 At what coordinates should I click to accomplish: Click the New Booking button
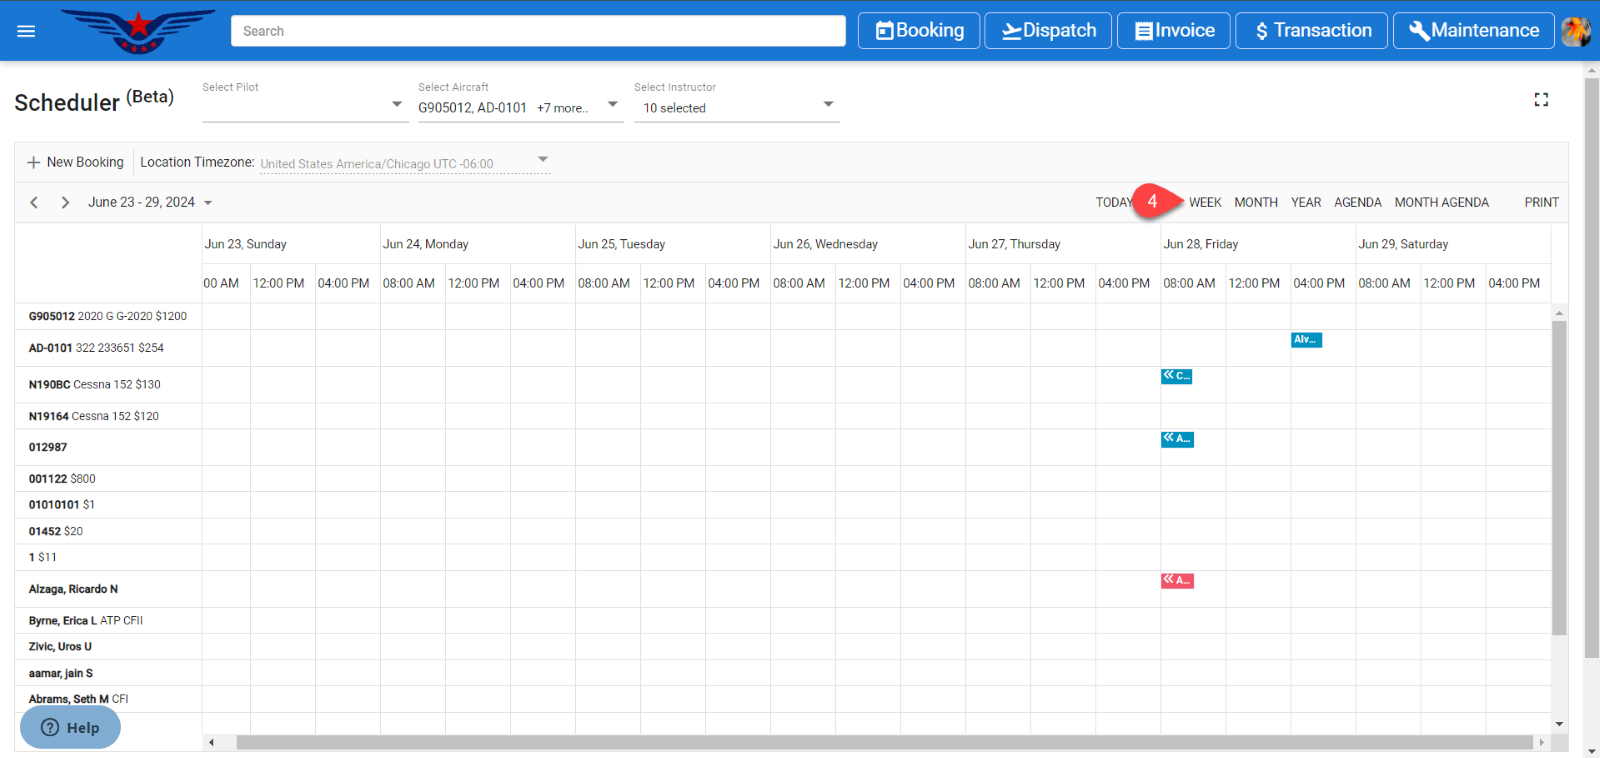pos(76,162)
